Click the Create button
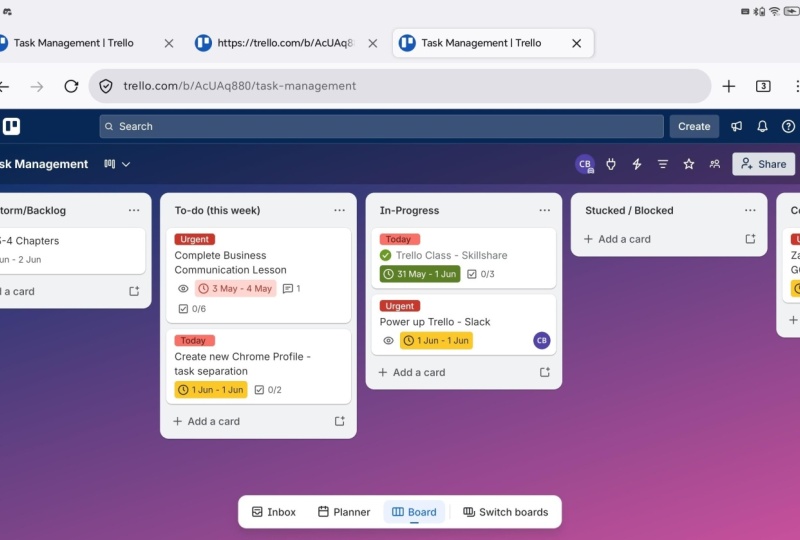800x540 pixels. click(694, 126)
